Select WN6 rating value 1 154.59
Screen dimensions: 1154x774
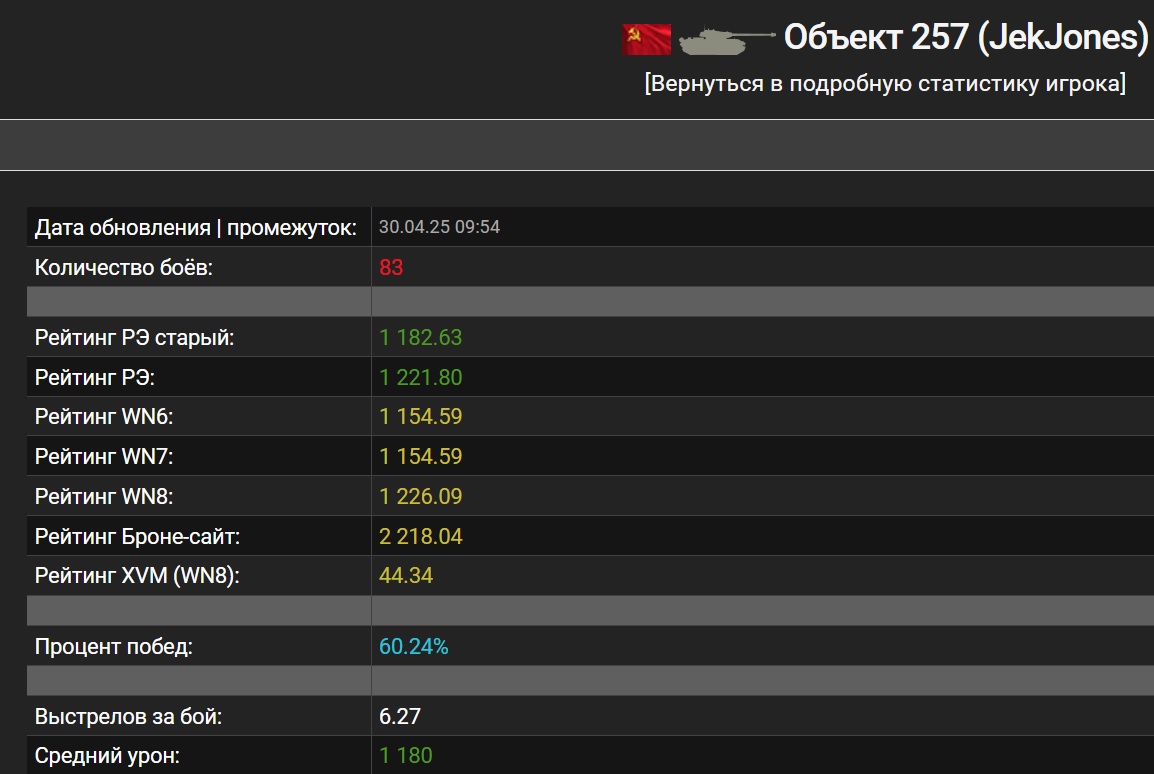tap(420, 416)
